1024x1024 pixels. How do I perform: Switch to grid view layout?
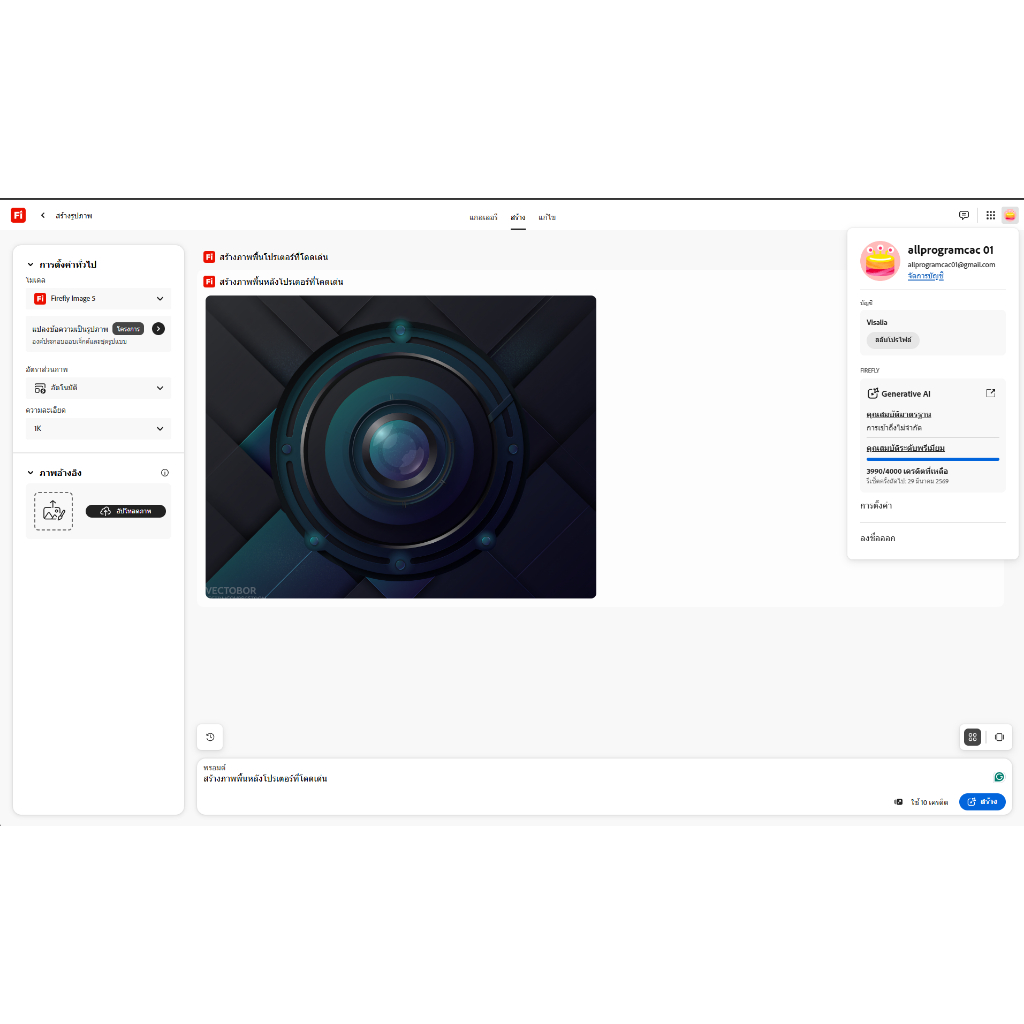972,737
